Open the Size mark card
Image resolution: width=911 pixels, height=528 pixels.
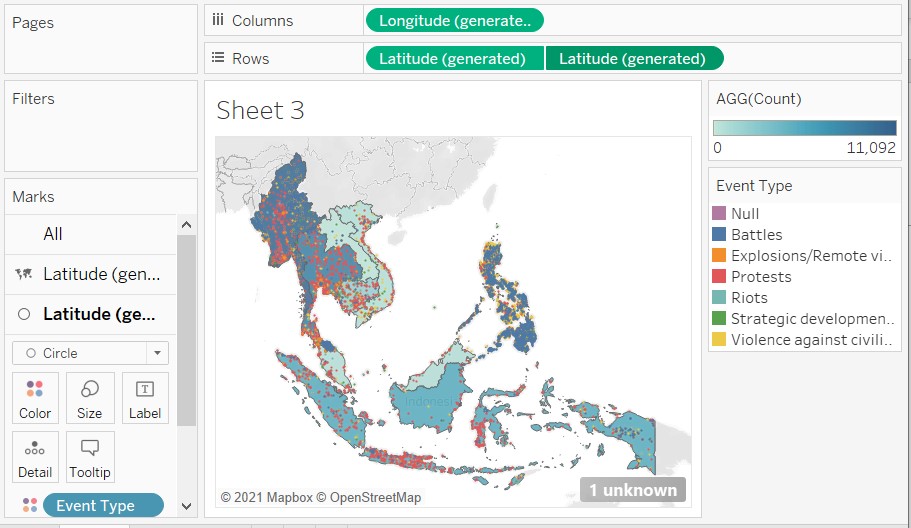click(89, 398)
